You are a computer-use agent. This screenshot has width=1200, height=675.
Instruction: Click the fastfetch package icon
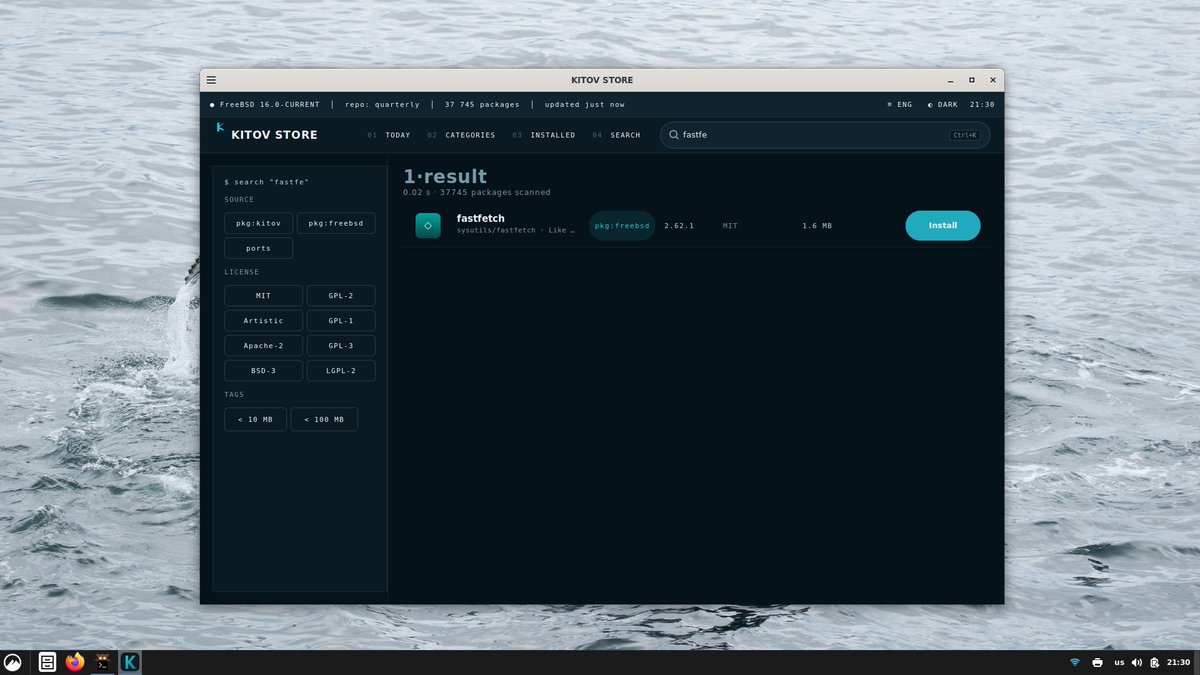click(428, 226)
